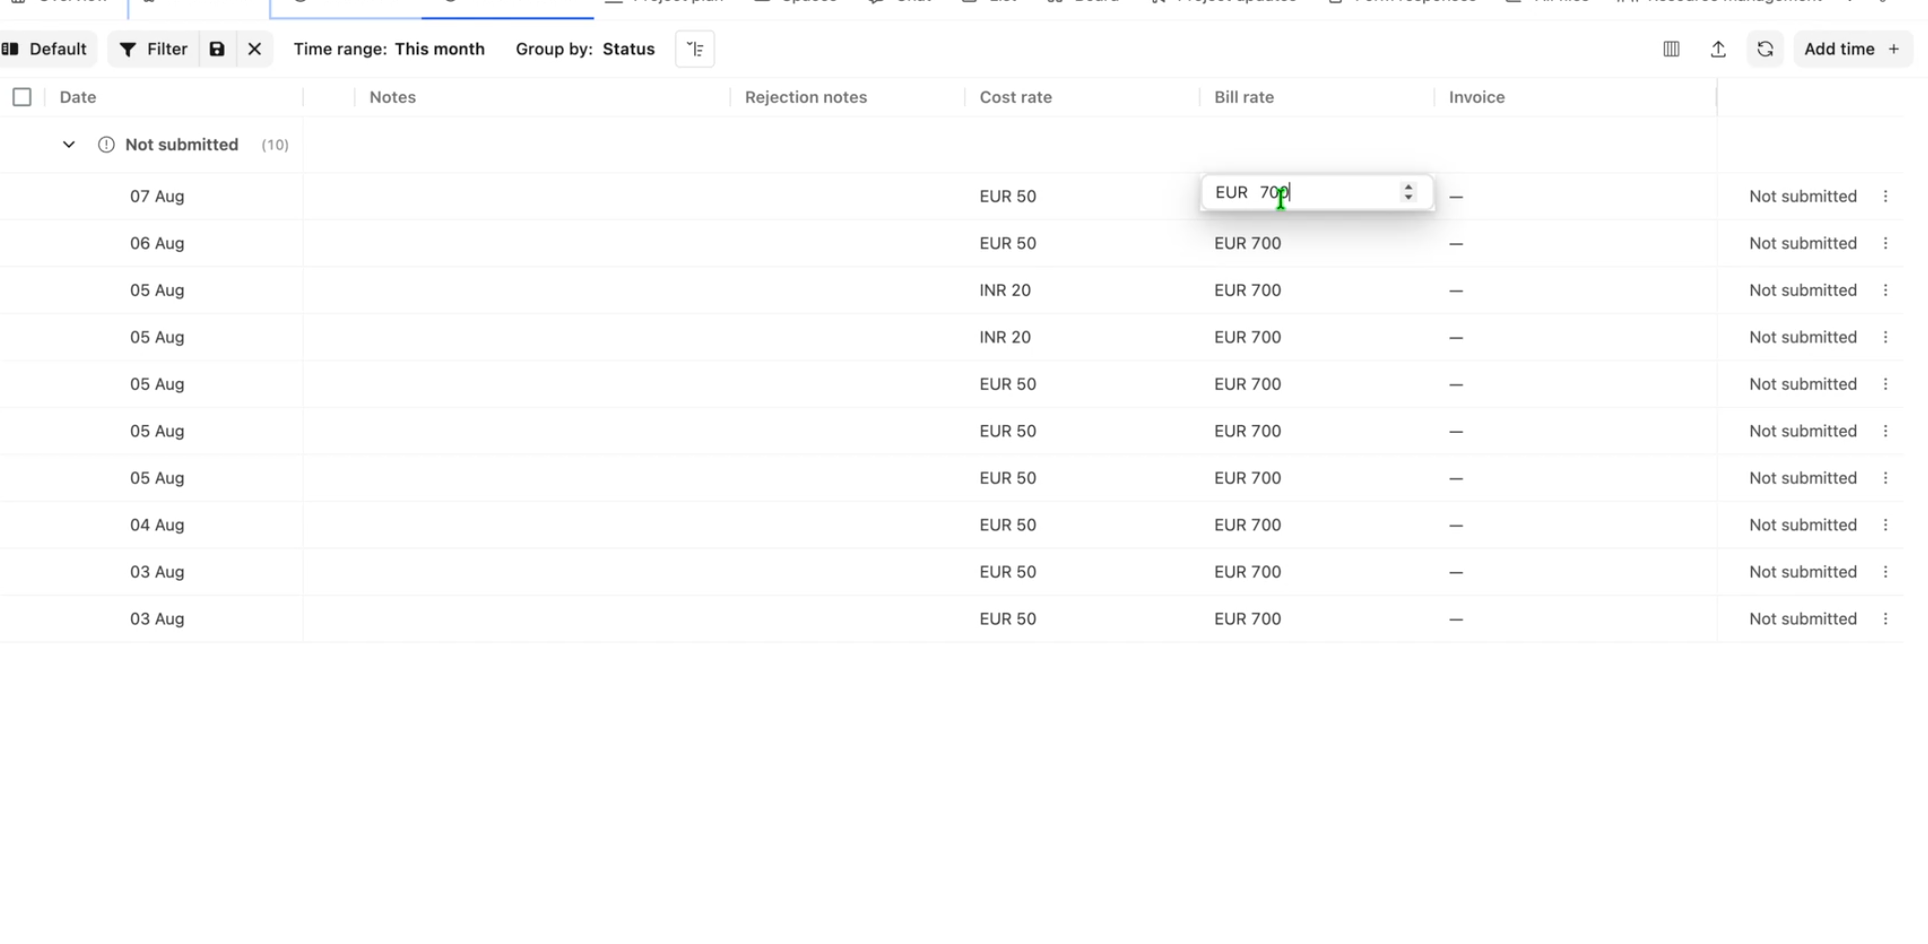Change the Time range from This month
Screen dimensions: 1928x944
coord(389,49)
